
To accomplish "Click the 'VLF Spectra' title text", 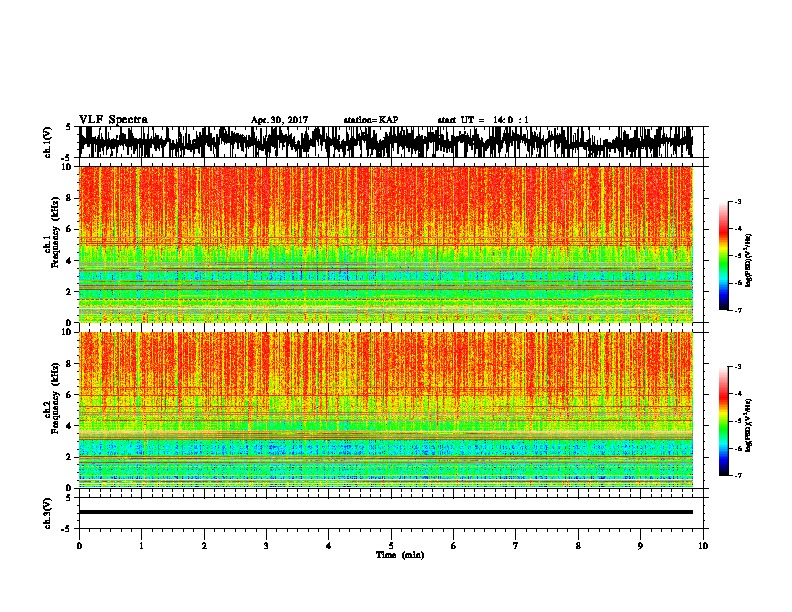I will pos(113,120).
